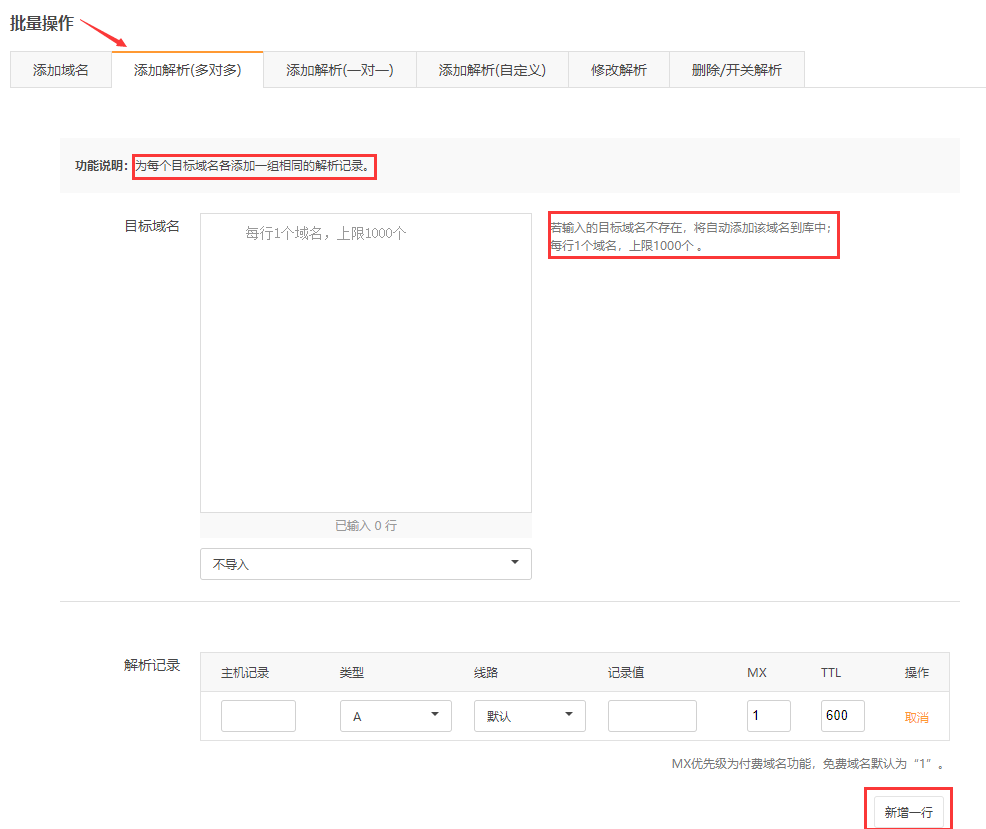Image resolution: width=986 pixels, height=829 pixels.
Task: Click the 已输入 0 行 counter bar
Action: click(366, 526)
